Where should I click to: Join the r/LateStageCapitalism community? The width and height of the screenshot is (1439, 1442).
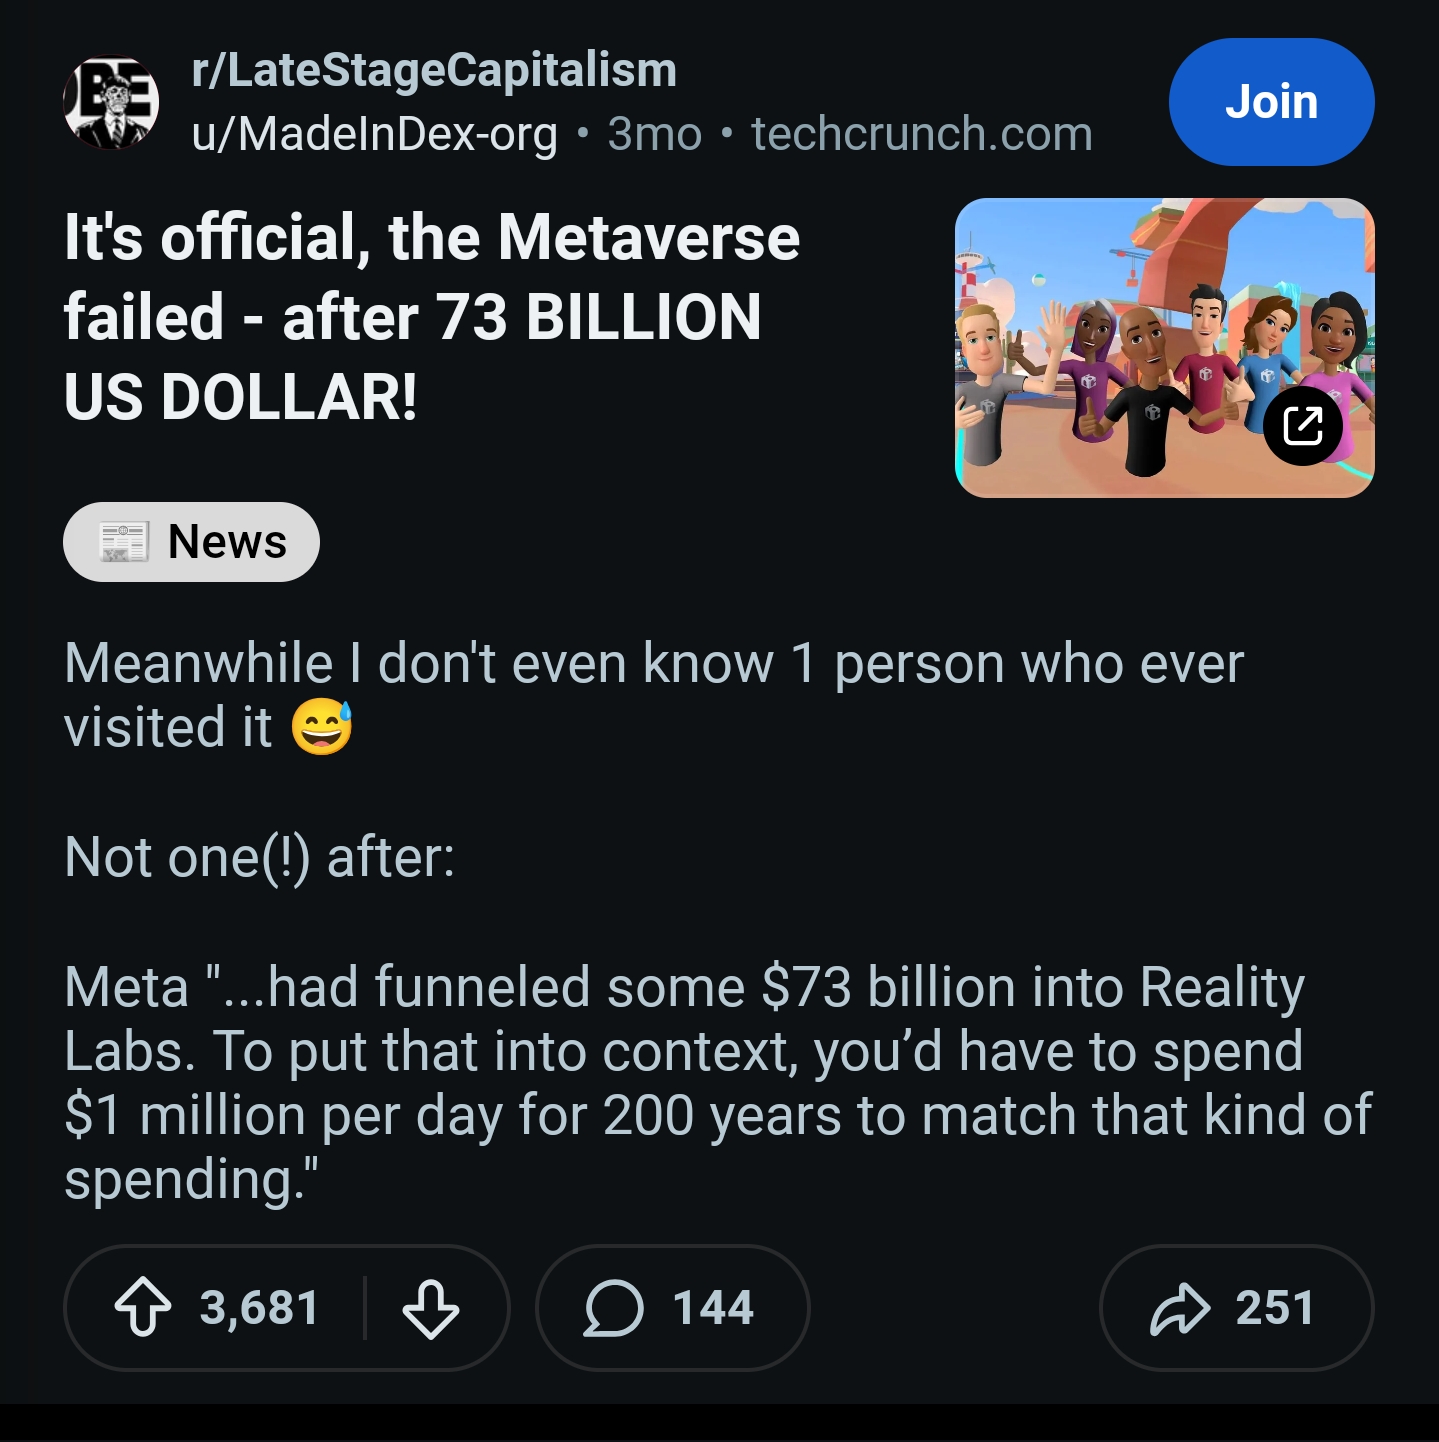point(1271,102)
